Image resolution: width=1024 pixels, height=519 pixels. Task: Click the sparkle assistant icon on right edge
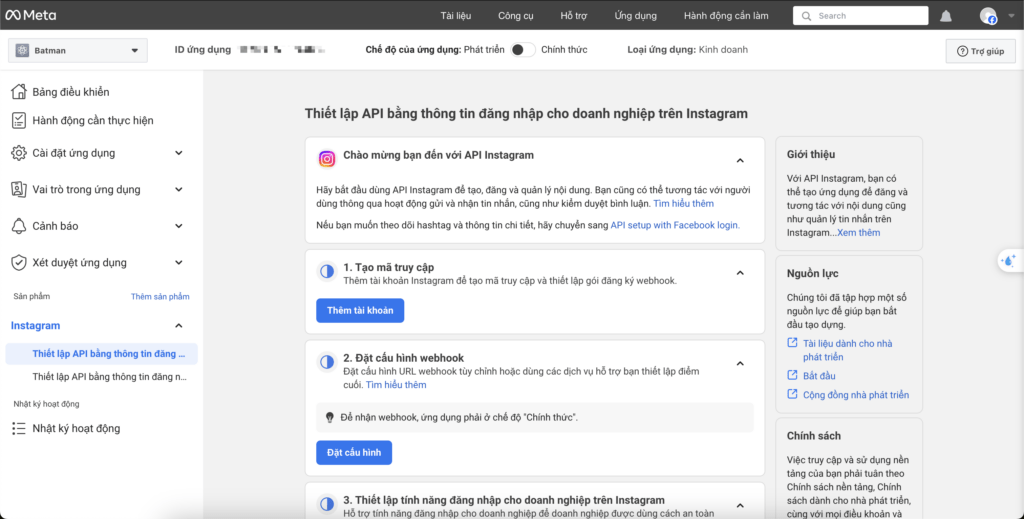coord(1010,260)
